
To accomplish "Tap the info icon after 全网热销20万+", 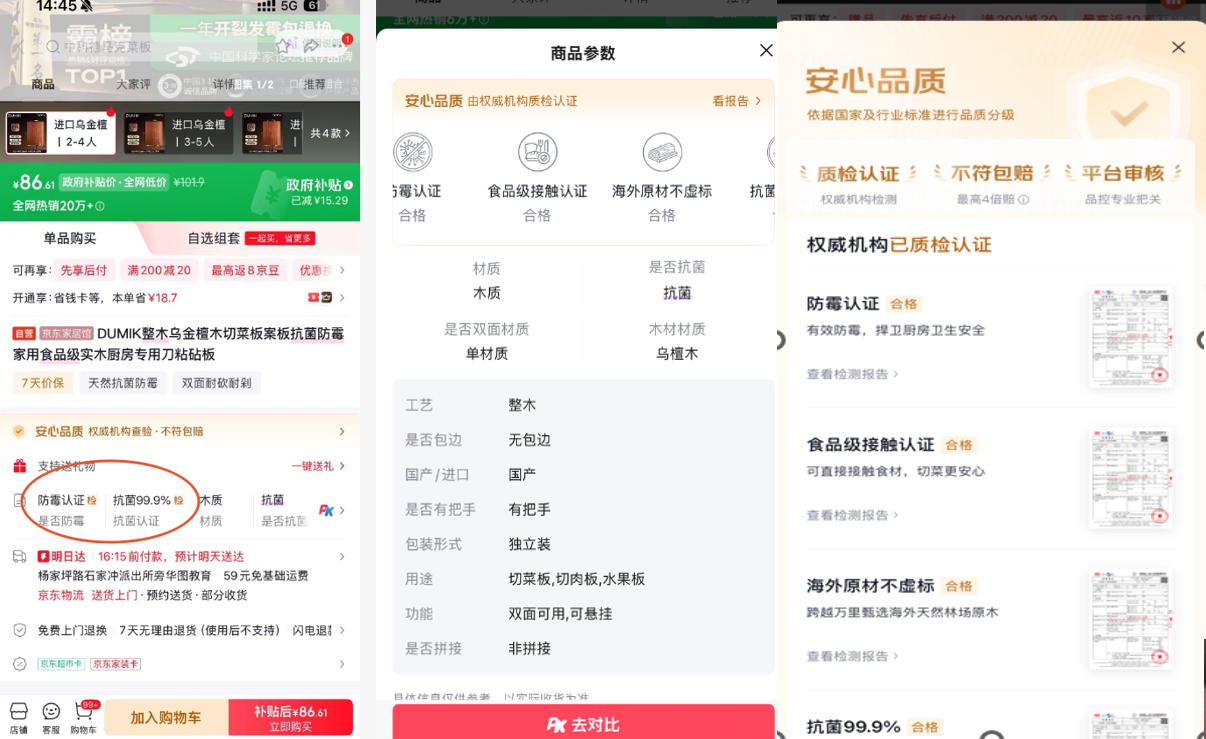I will tap(99, 206).
